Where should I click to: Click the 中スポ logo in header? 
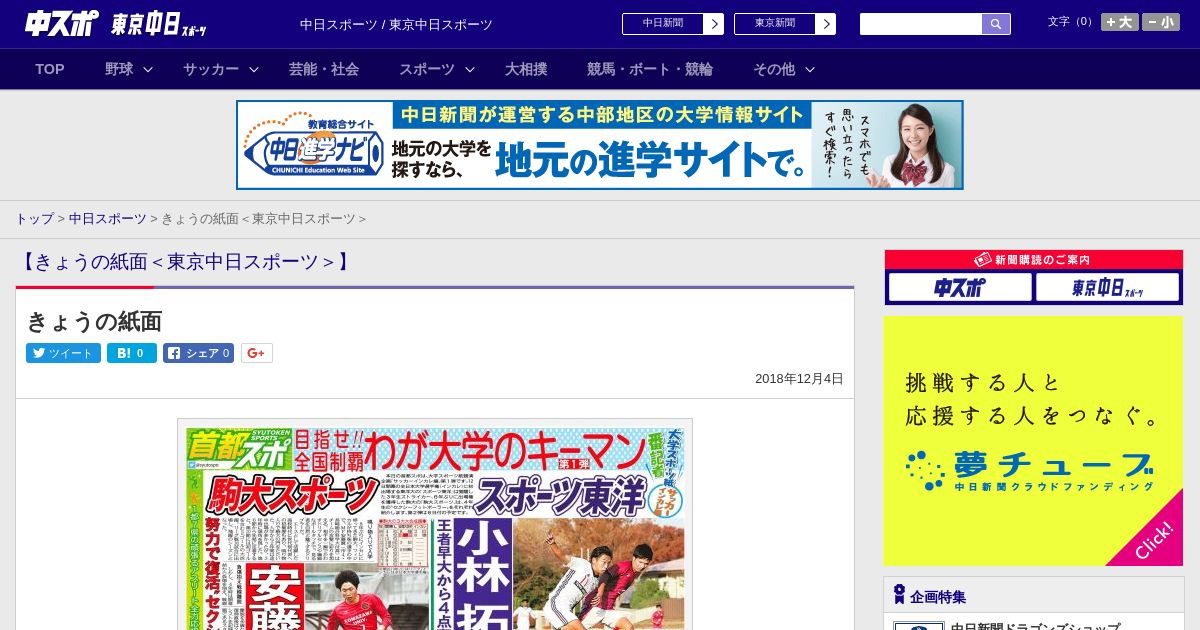[x=62, y=23]
